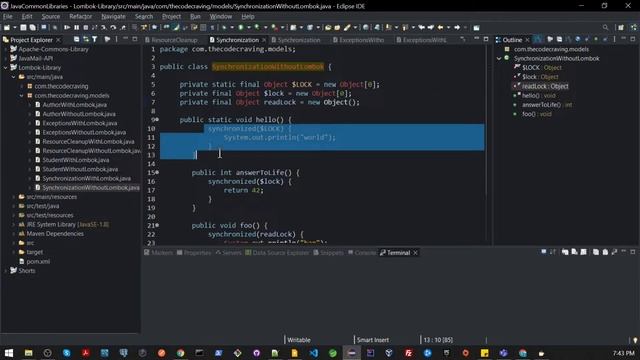Collapse the Lombok-Library project node

[6, 67]
